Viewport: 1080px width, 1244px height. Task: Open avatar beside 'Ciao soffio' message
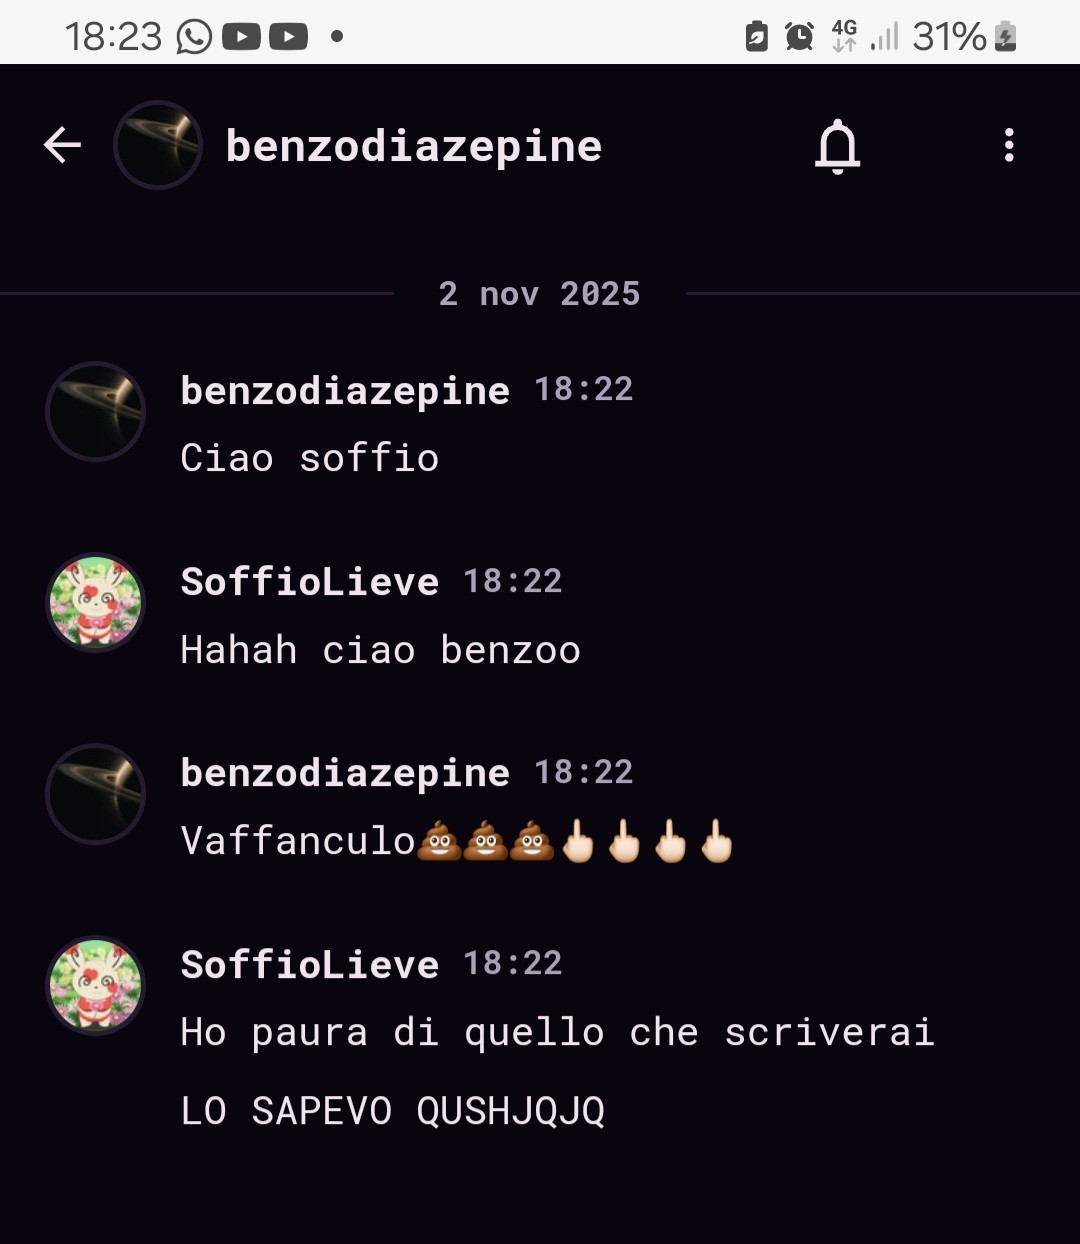coord(96,411)
